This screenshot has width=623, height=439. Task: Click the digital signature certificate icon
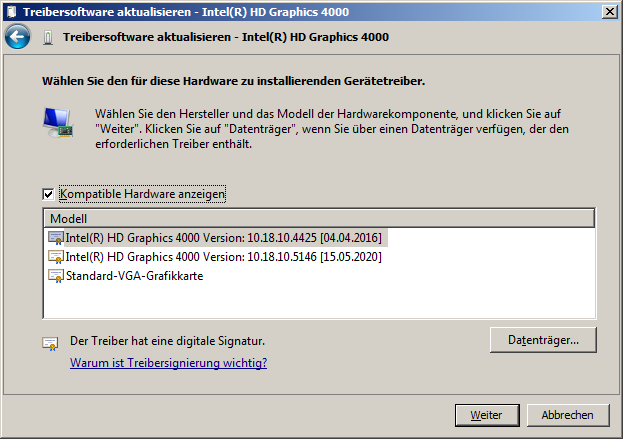coord(50,344)
